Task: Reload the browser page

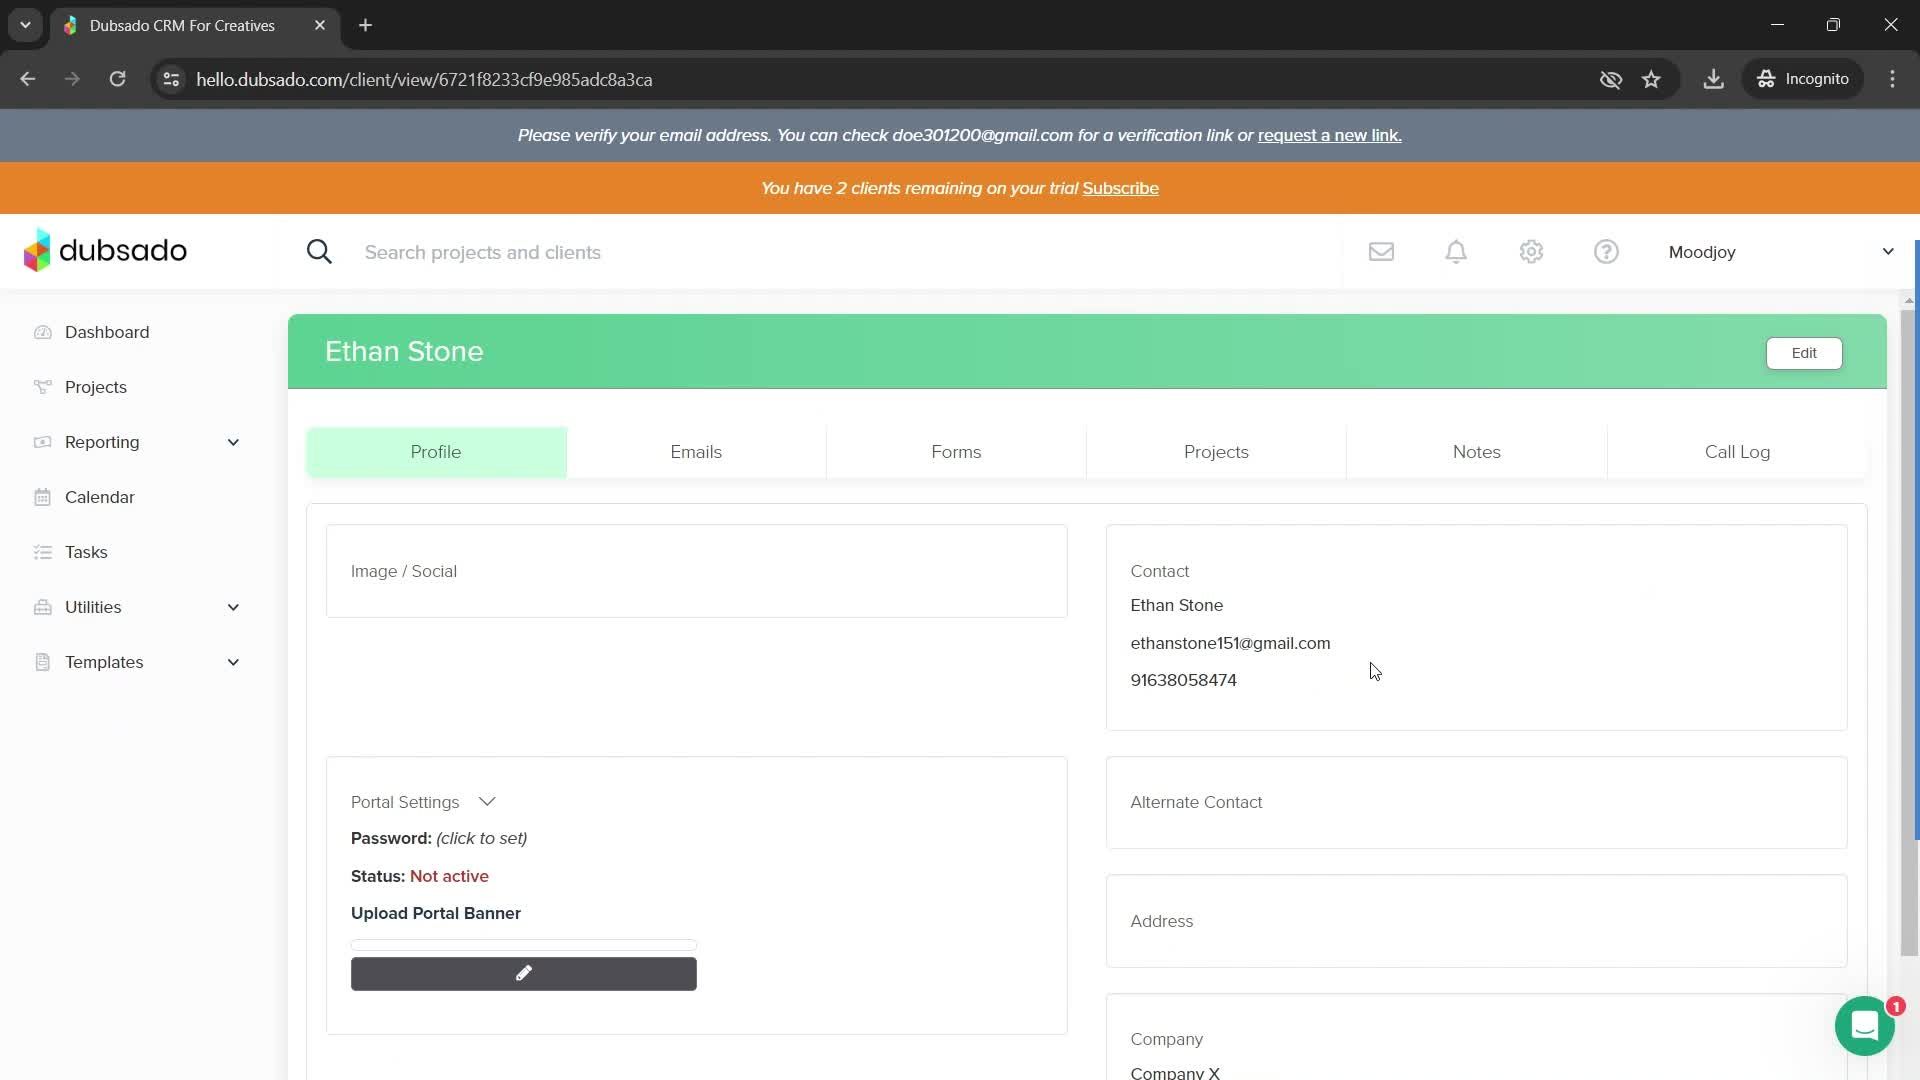Action: [x=117, y=79]
